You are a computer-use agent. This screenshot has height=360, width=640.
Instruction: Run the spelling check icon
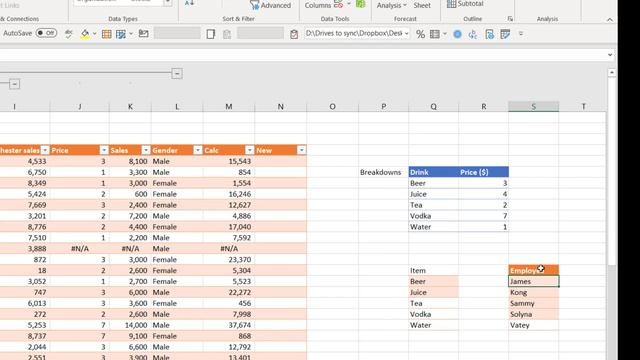pos(69,34)
